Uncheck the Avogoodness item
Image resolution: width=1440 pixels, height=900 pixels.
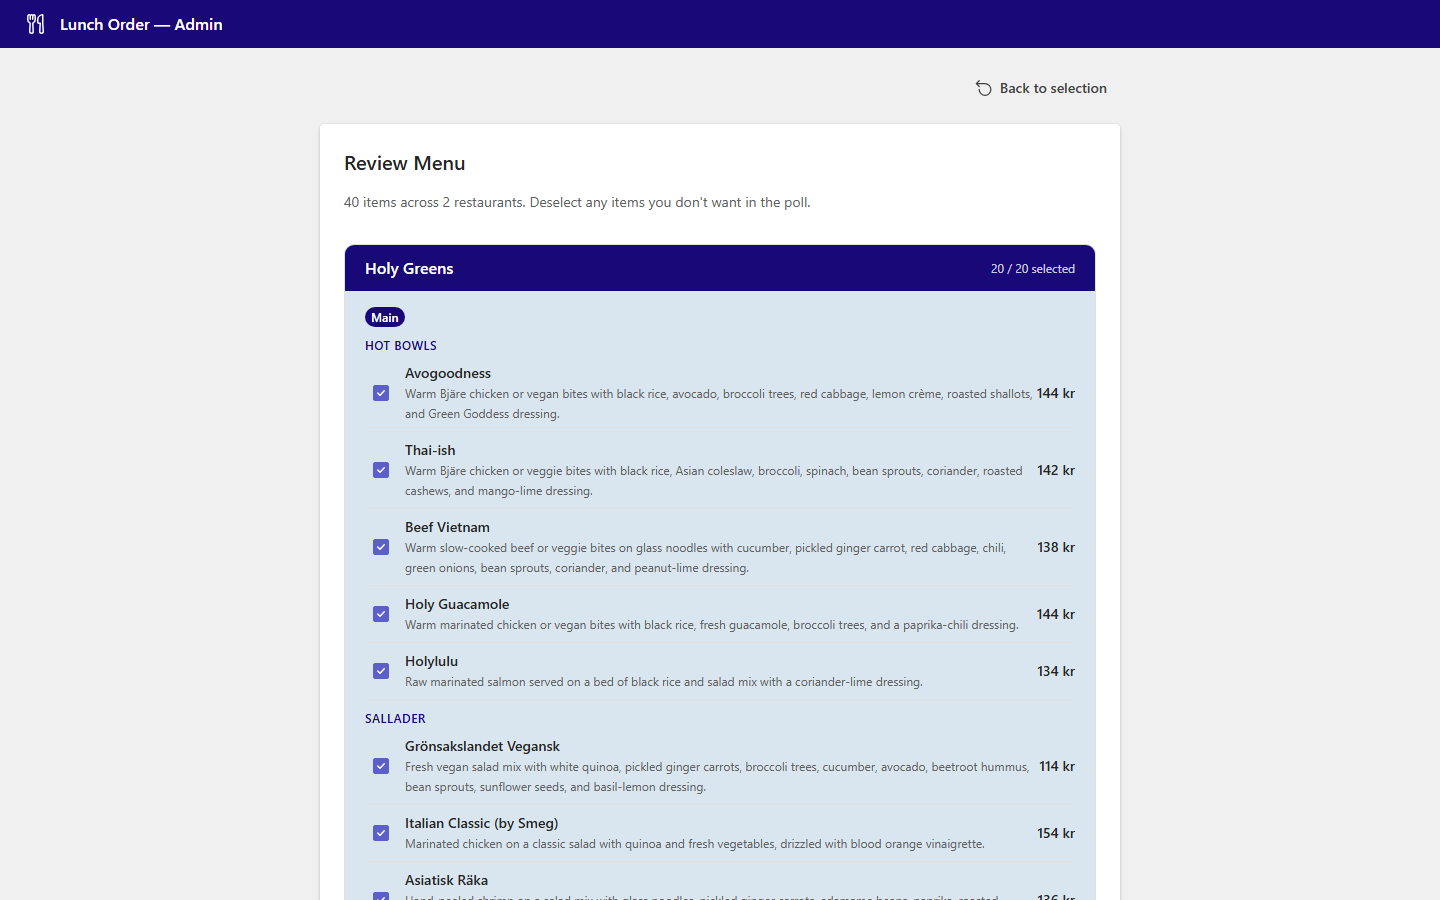[381, 393]
